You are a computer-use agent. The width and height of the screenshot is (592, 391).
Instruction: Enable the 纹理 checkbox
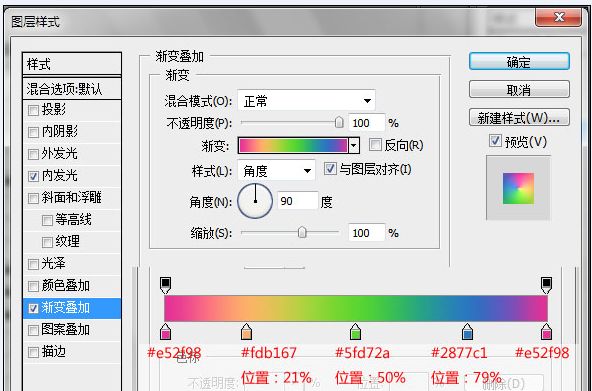pos(47,242)
